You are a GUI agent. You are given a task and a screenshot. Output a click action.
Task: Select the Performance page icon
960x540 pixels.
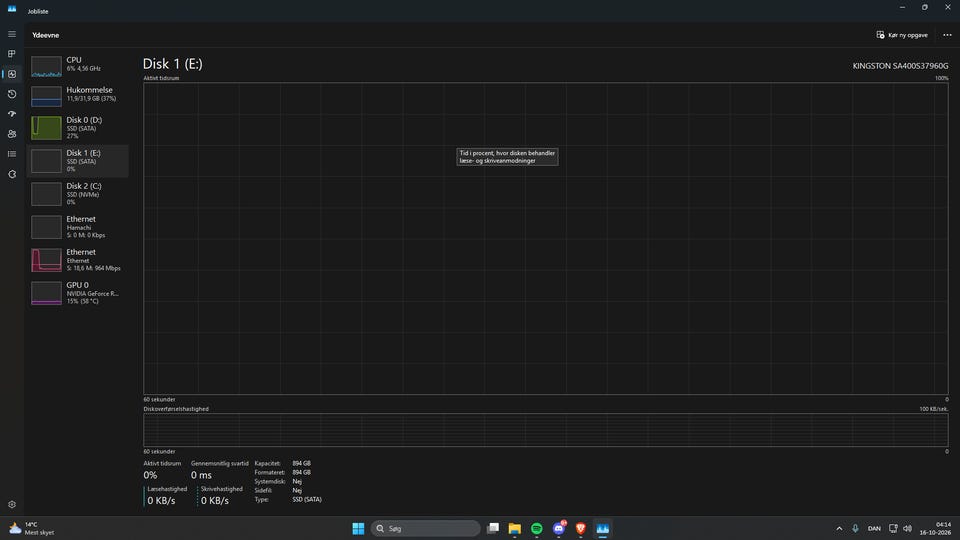[x=12, y=74]
